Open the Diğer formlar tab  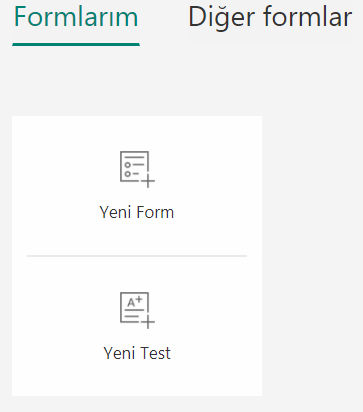tap(270, 17)
